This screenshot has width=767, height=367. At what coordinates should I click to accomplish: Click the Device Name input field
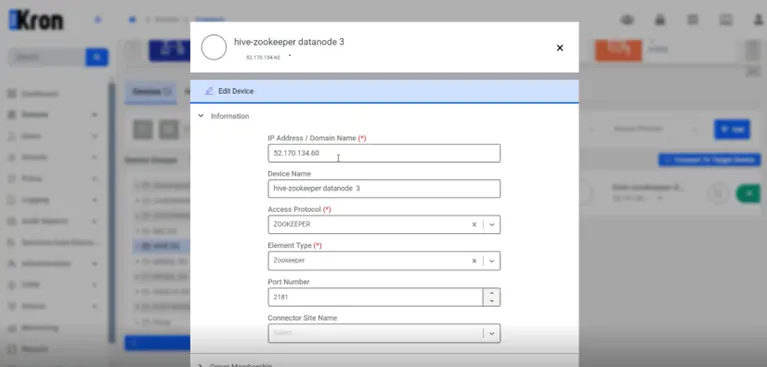[x=384, y=188]
